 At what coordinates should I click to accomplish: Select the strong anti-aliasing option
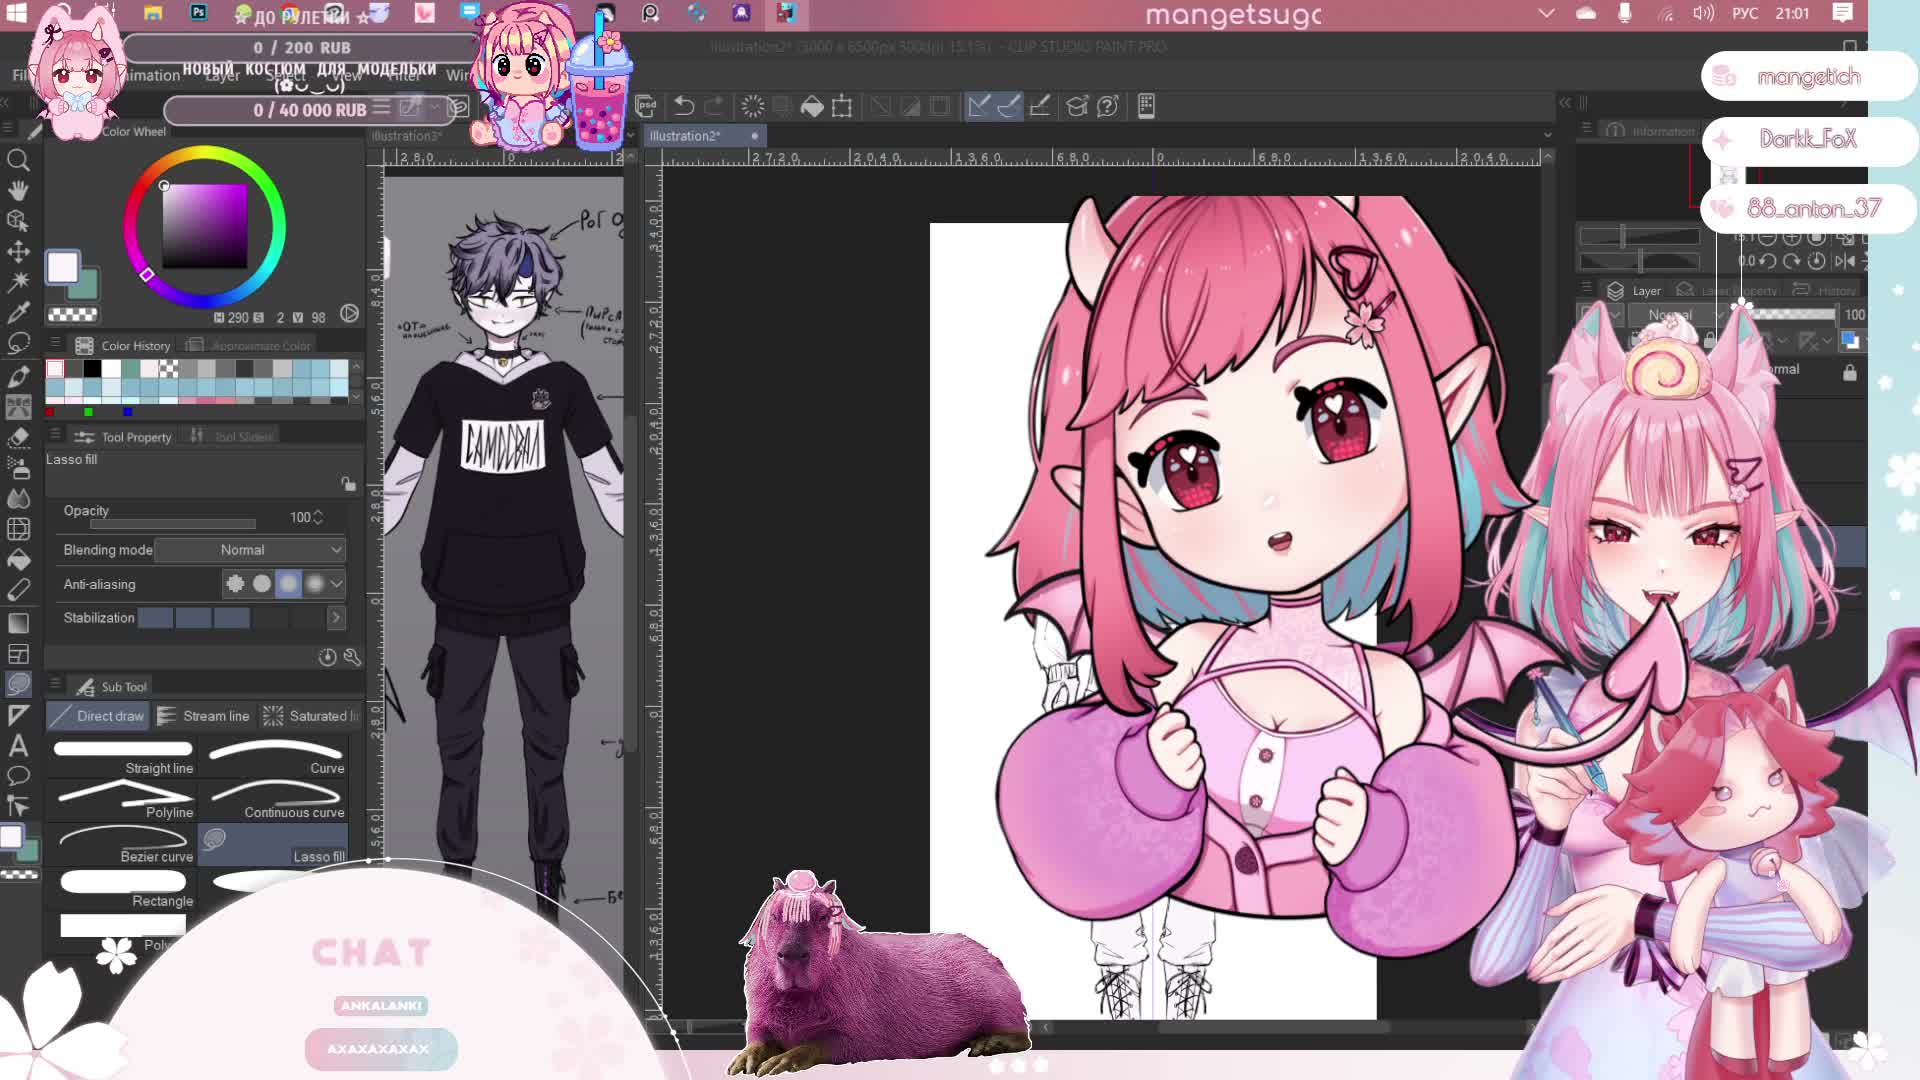tap(315, 584)
